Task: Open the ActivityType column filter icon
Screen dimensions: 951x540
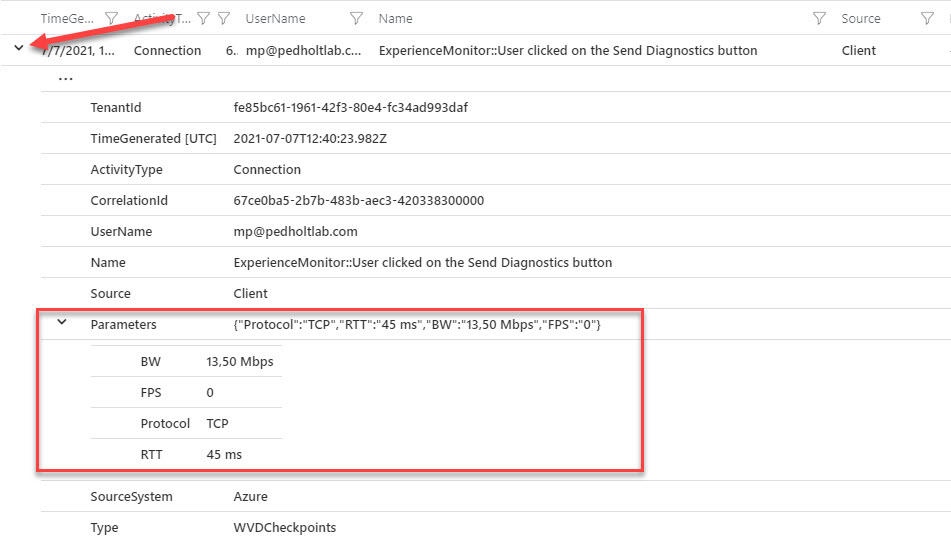Action: pos(204,18)
